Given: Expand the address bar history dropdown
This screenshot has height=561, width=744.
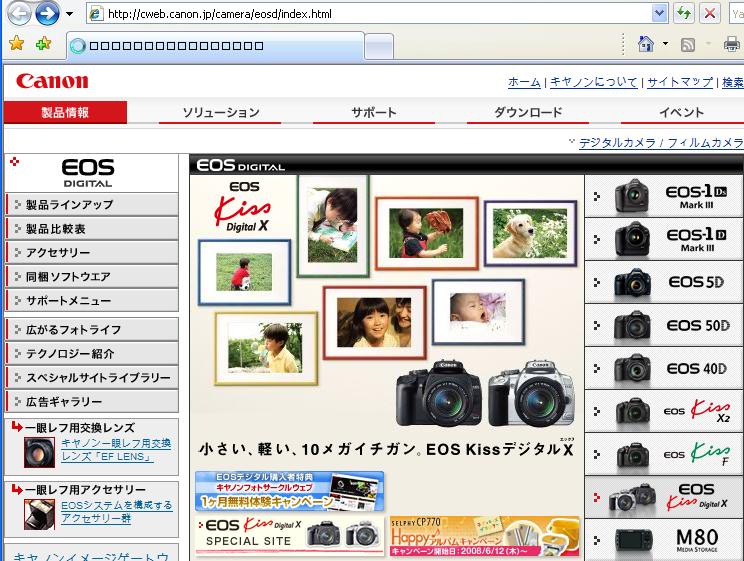Looking at the screenshot, I should click(x=659, y=14).
